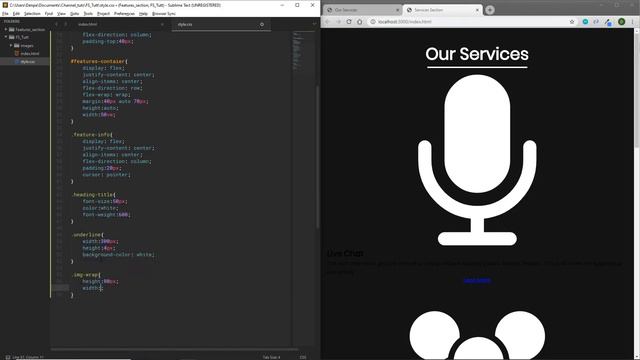Screen dimensions: 640x360
Task: Open the Preferences menu
Action: pyautogui.click(x=124, y=13)
